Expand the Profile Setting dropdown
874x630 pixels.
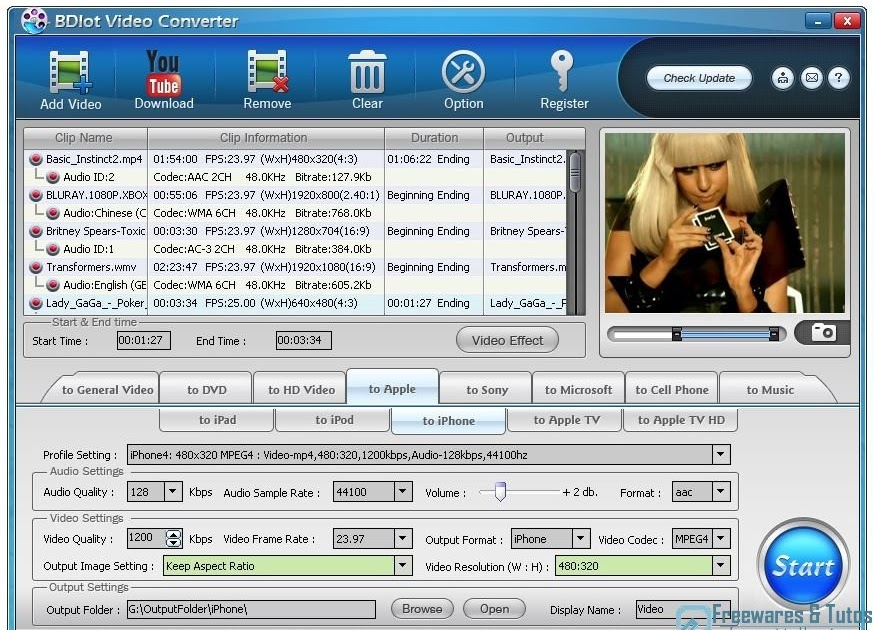721,454
